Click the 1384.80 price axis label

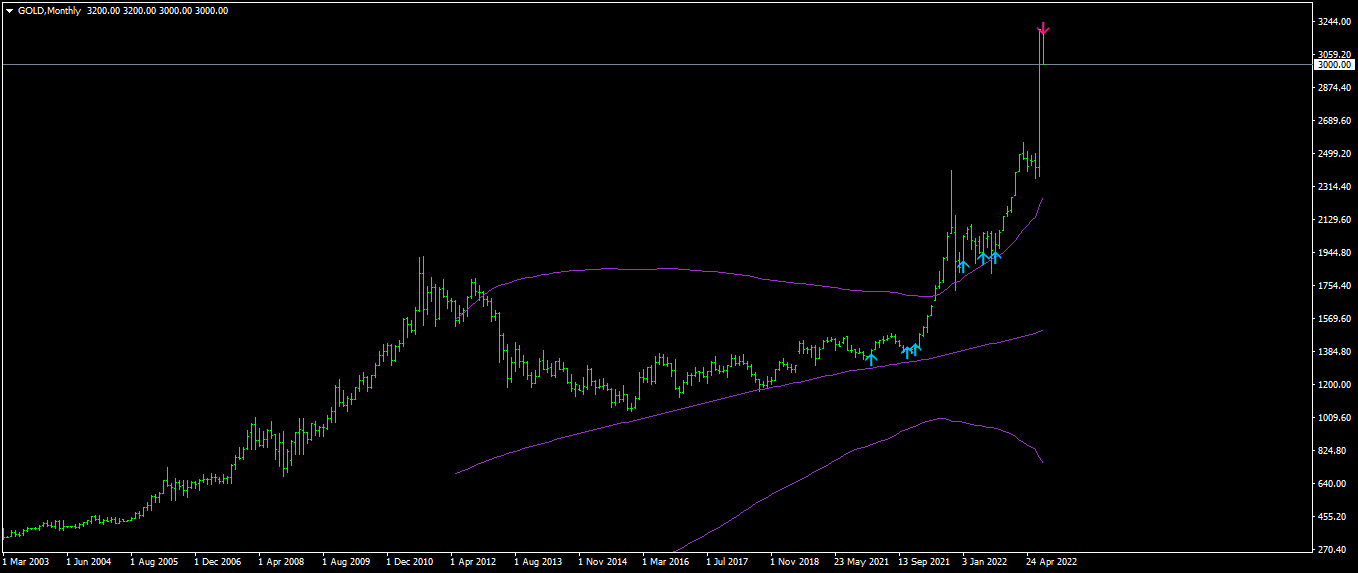1335,352
